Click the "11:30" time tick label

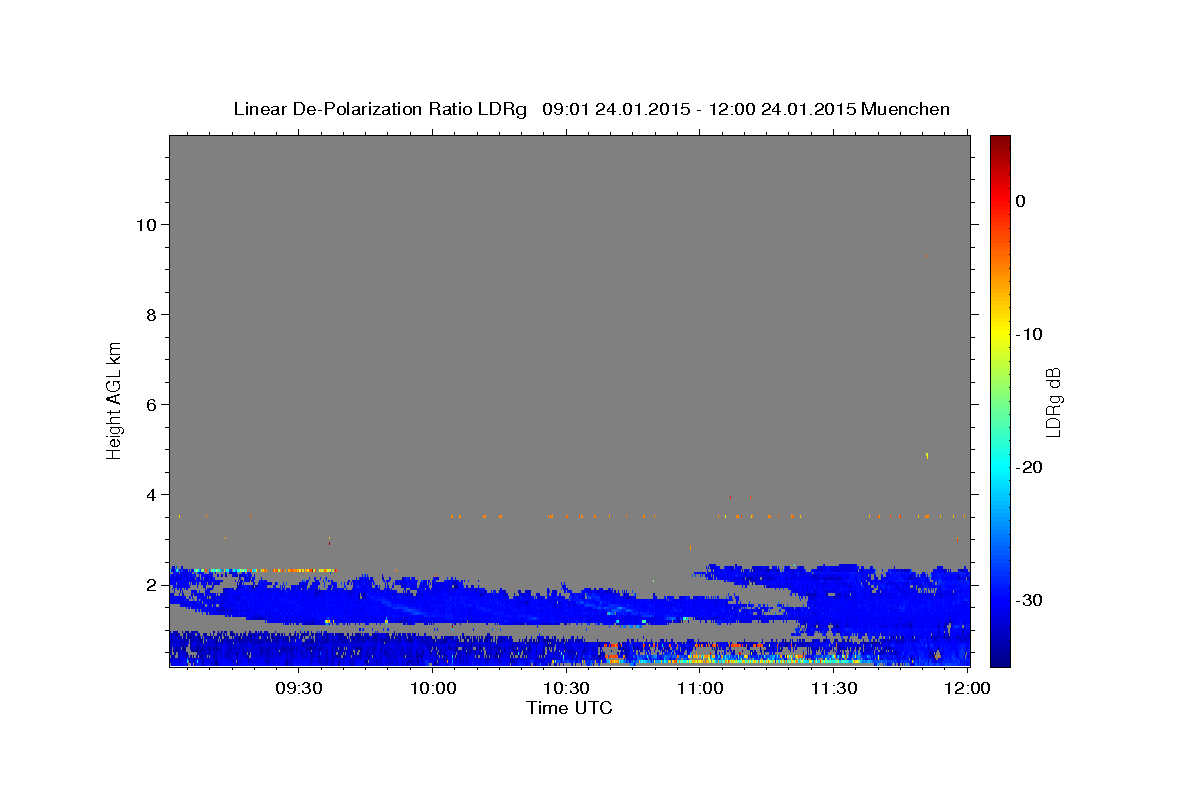point(833,689)
